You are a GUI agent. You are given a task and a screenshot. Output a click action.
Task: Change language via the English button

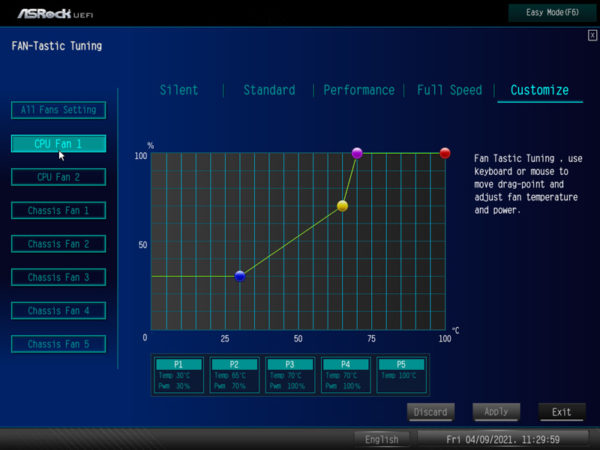382,439
